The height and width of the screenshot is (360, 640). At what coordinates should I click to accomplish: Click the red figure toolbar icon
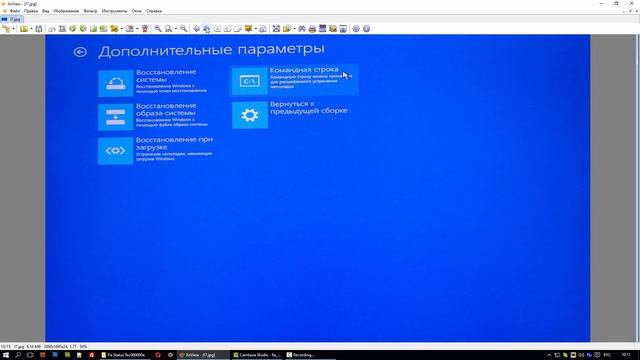coord(144,29)
